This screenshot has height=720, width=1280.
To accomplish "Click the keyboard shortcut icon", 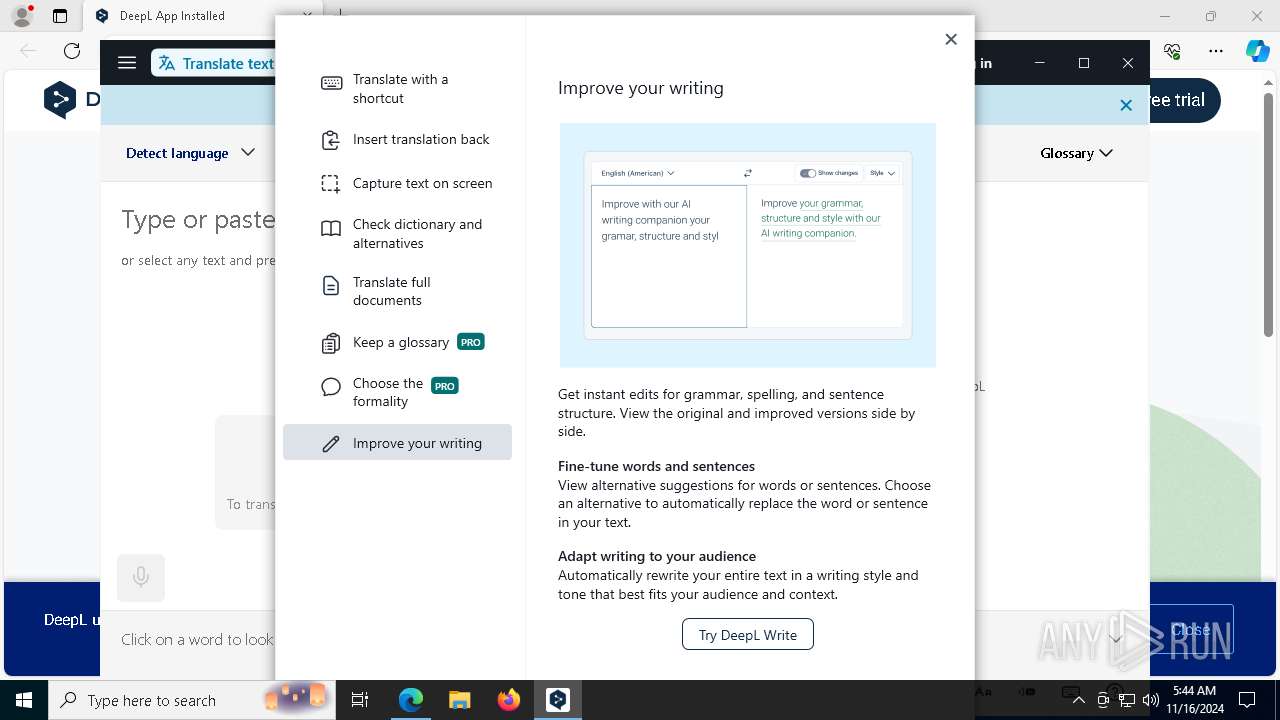I will pos(331,83).
